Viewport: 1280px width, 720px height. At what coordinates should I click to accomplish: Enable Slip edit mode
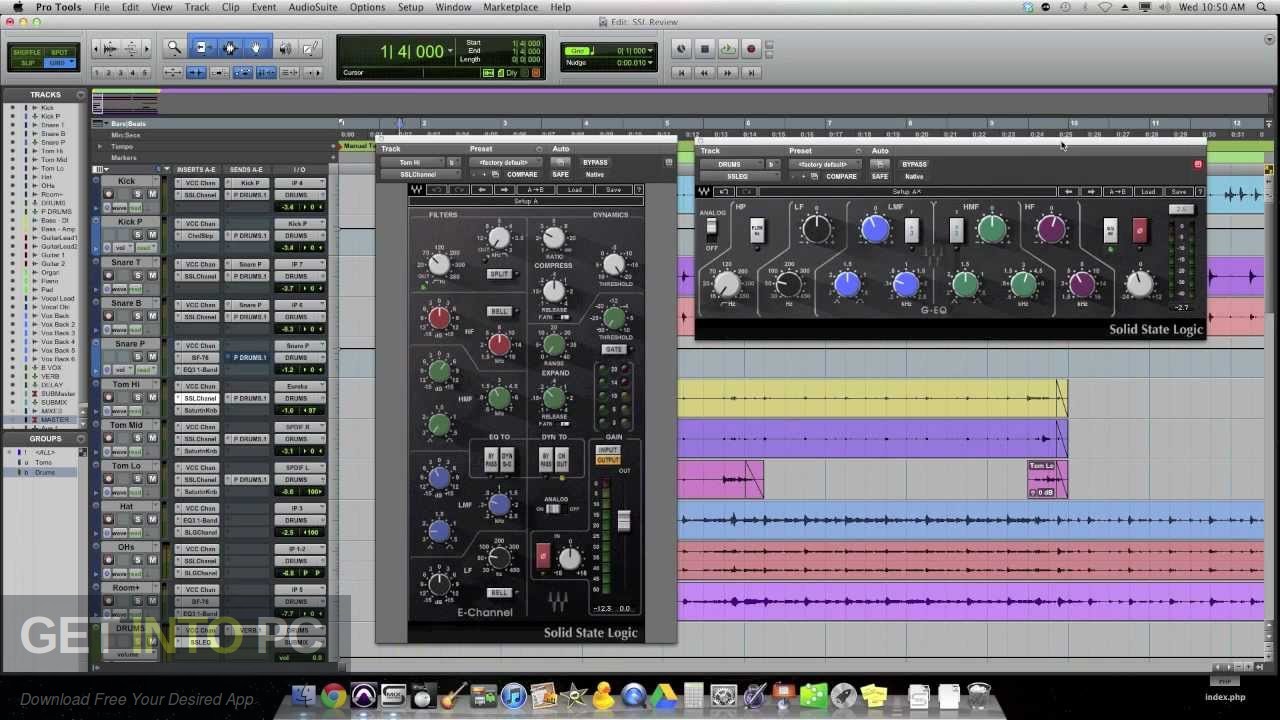27,63
